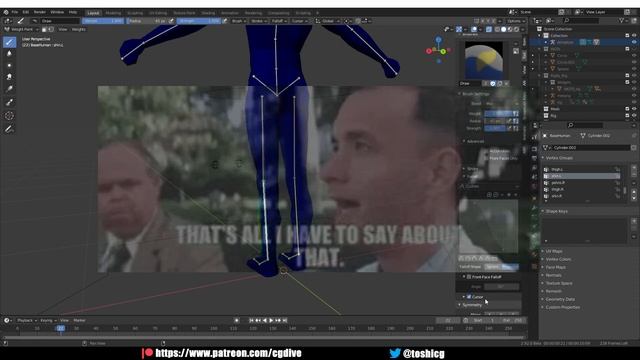Add a new vertex group with plus button
Image resolution: width=640 pixels, height=360 pixels.
click(x=633, y=168)
